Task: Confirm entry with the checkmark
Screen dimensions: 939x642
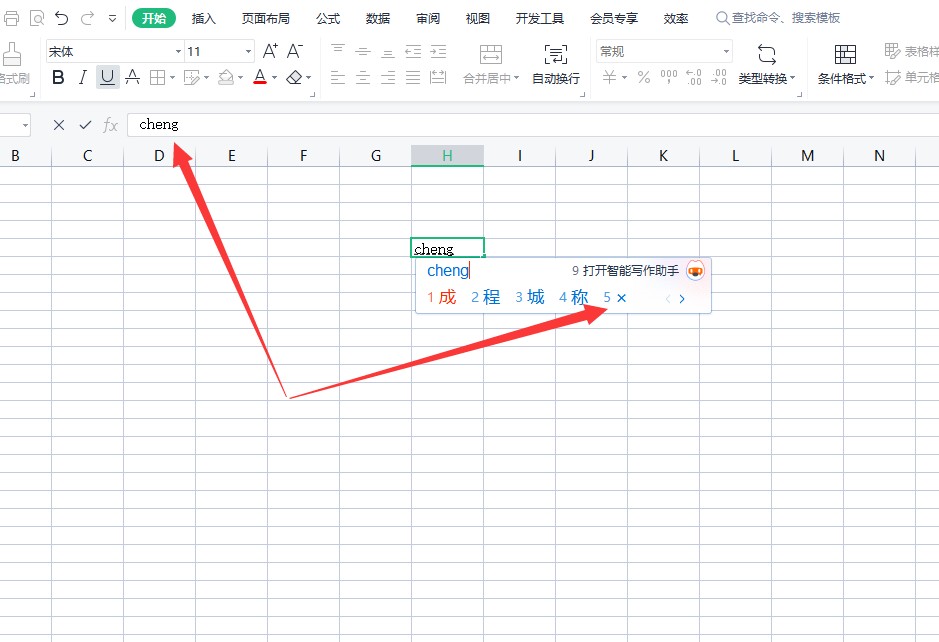Action: (85, 125)
